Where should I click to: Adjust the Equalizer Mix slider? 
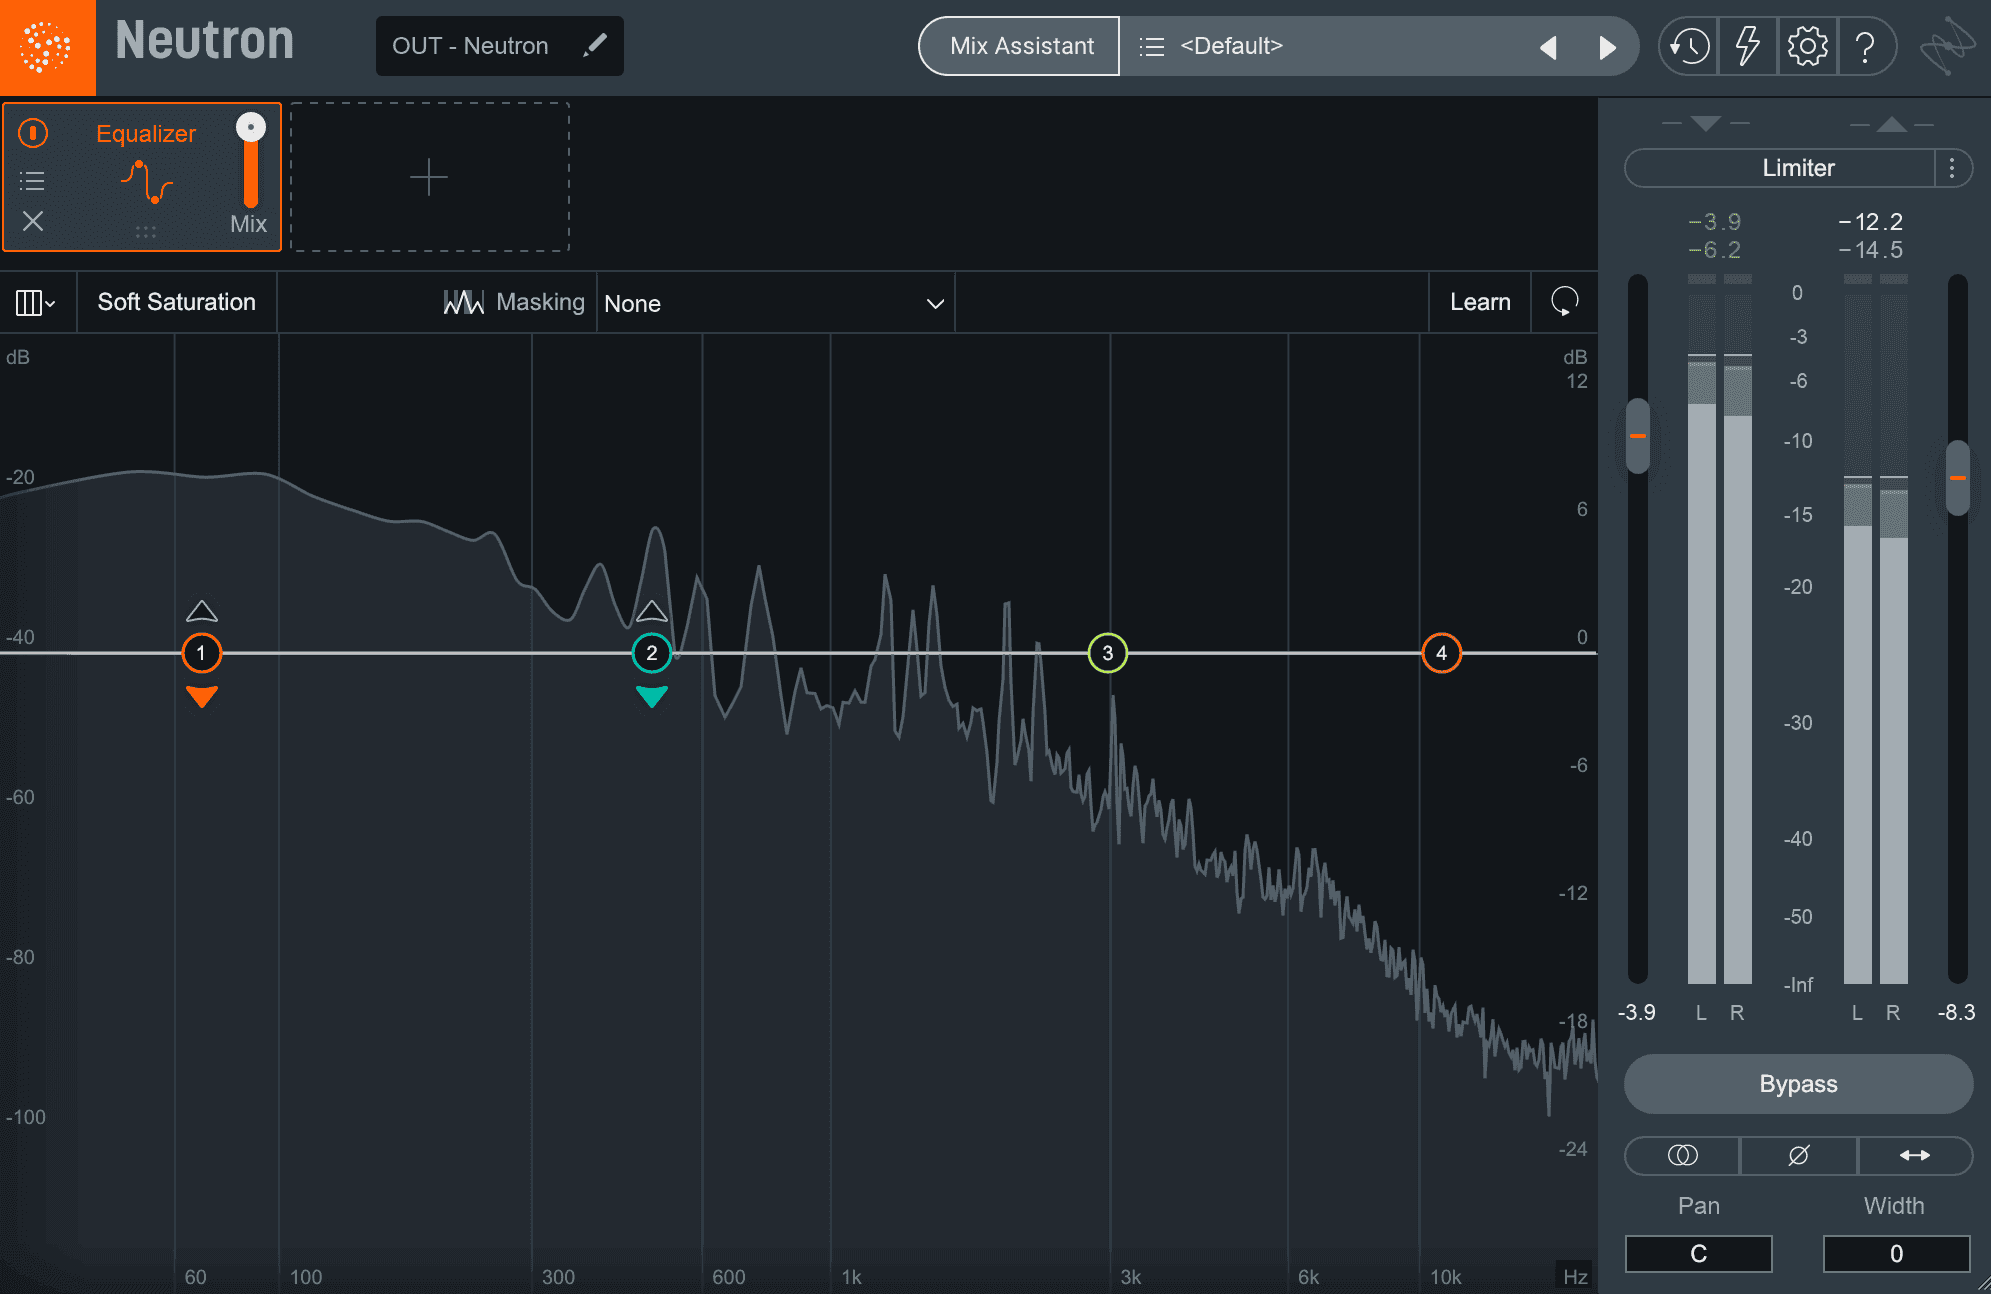250,160
